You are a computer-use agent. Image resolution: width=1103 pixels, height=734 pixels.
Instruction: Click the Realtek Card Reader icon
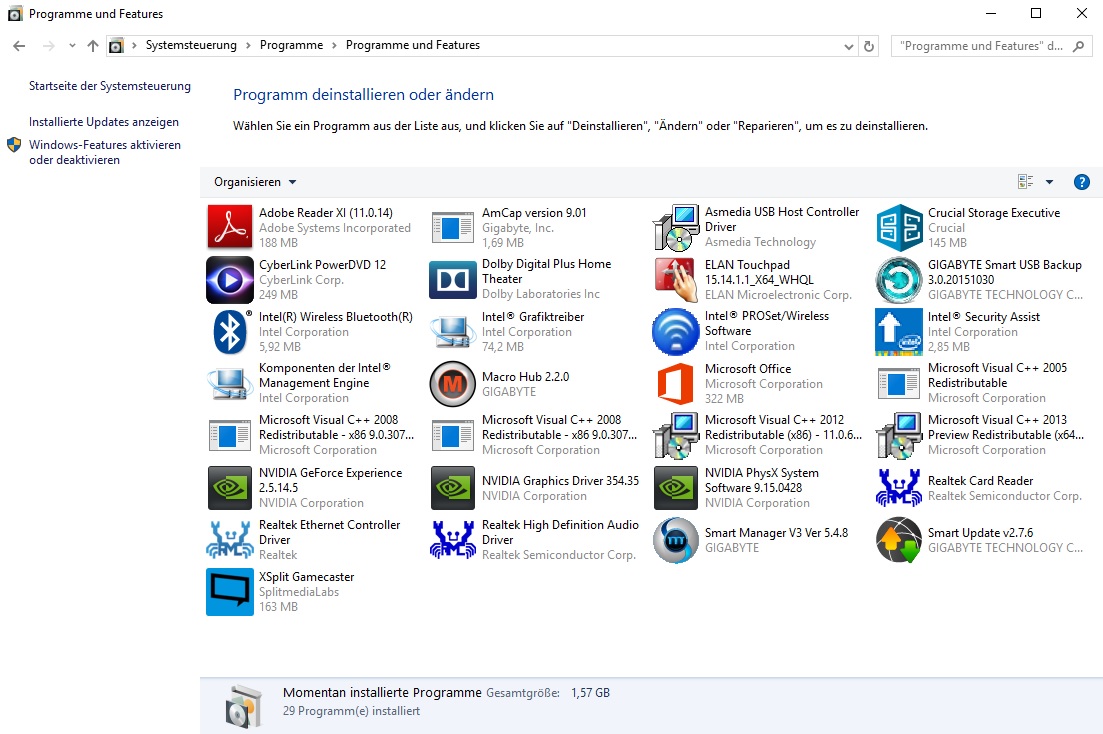(x=899, y=488)
